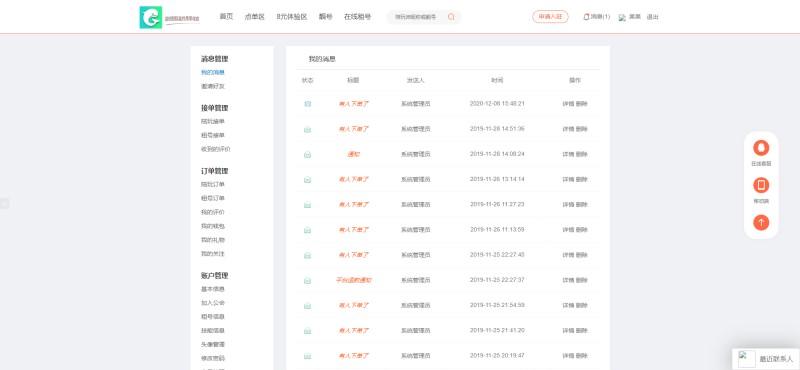Viewport: 800px width, 370px height.
Task: Click envelope icon for 2019-11-26 11:13:59 message
Action: click(x=307, y=230)
